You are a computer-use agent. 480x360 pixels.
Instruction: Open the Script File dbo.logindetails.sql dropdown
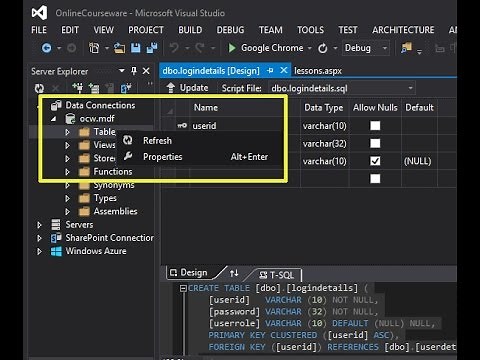coord(410,88)
